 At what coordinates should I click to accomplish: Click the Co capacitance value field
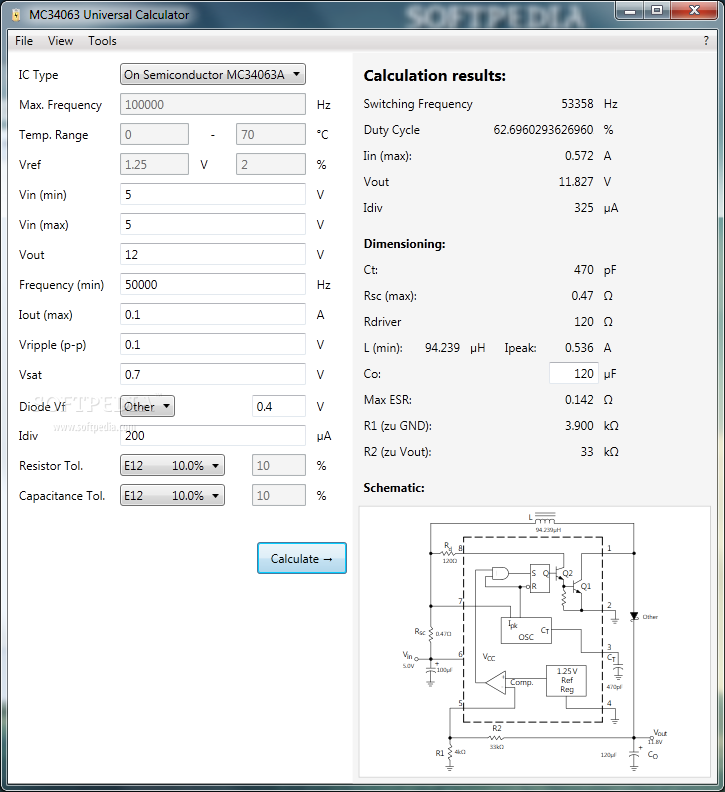[x=574, y=373]
